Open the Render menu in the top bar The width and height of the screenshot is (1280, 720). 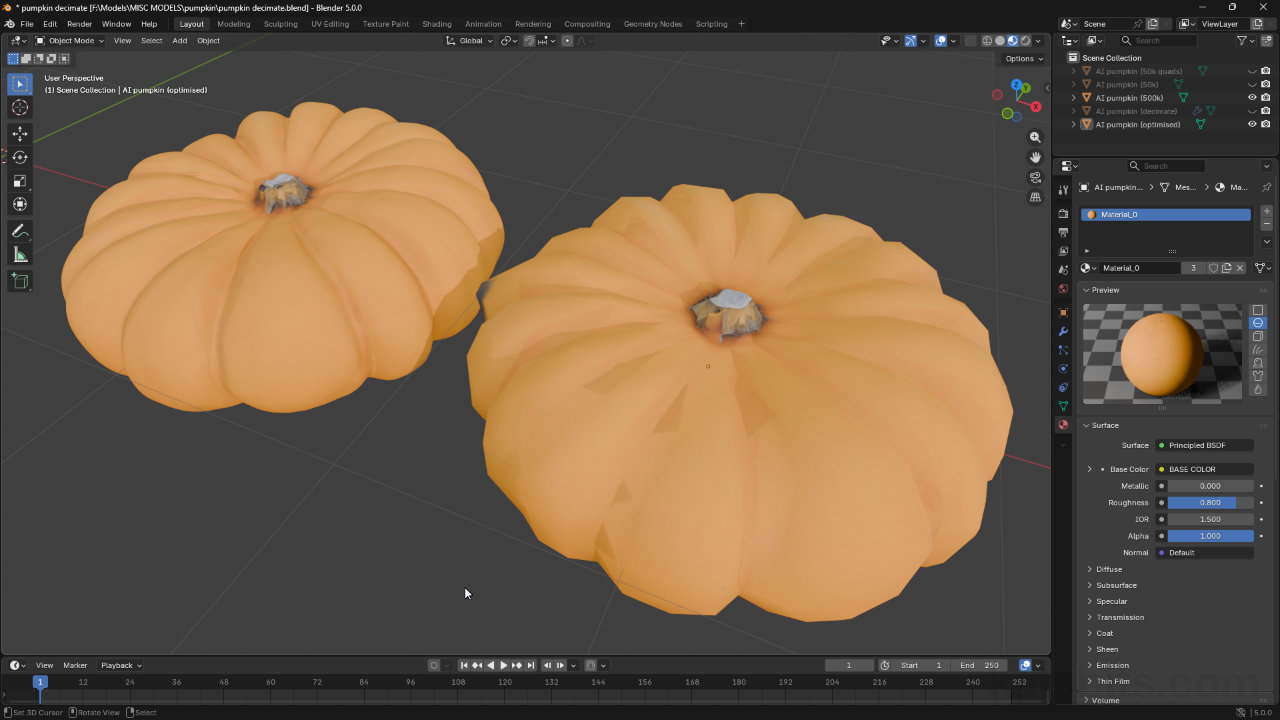[x=79, y=24]
